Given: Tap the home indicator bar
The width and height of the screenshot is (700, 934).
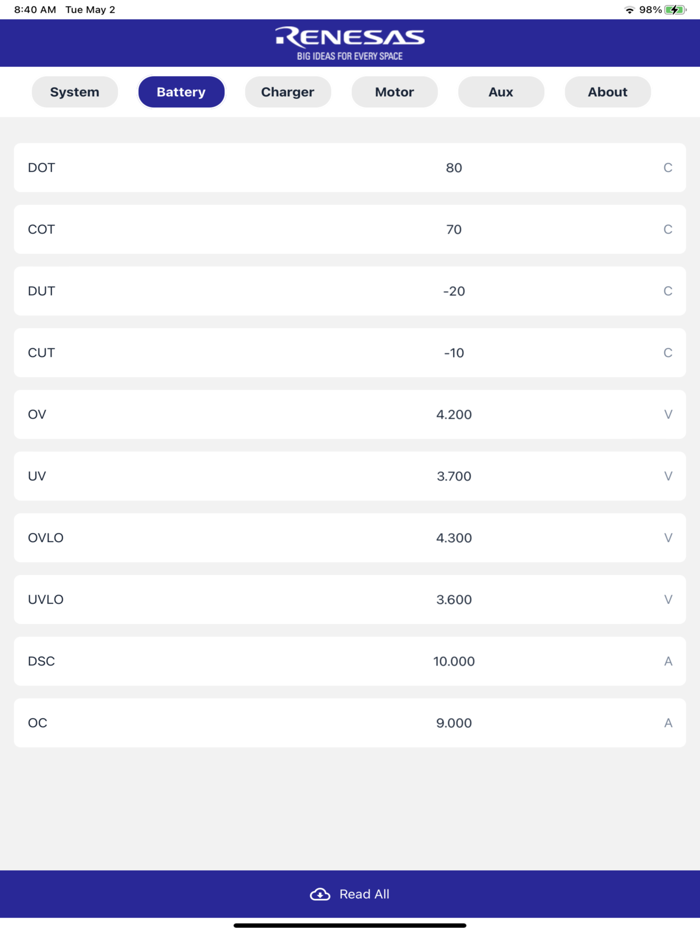Looking at the screenshot, I should [349, 926].
